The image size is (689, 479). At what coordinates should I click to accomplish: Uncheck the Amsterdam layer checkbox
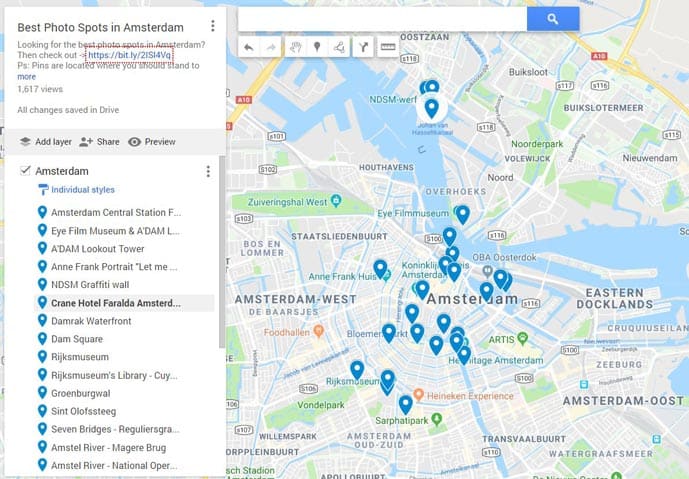pyautogui.click(x=25, y=171)
